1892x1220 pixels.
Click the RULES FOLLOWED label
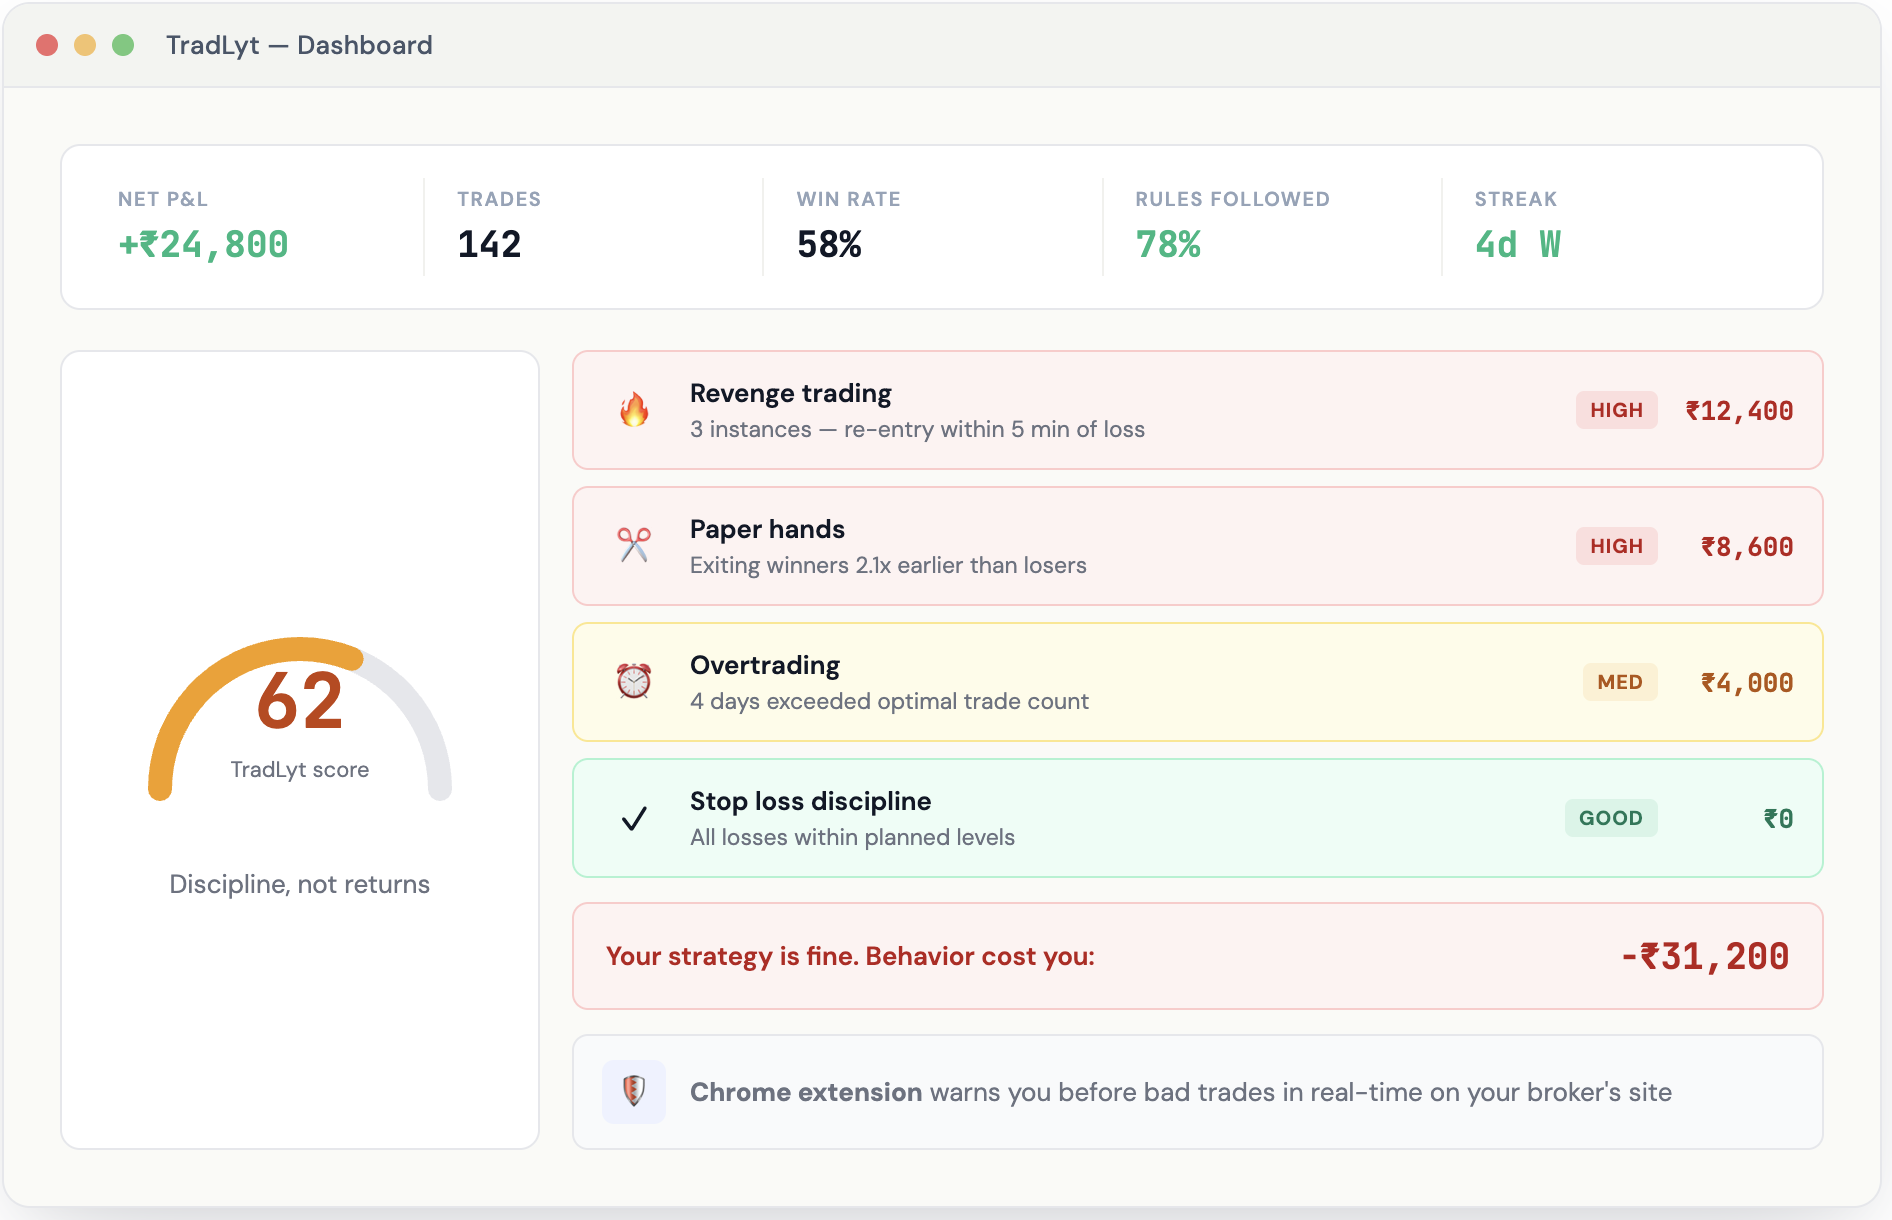click(x=1233, y=199)
